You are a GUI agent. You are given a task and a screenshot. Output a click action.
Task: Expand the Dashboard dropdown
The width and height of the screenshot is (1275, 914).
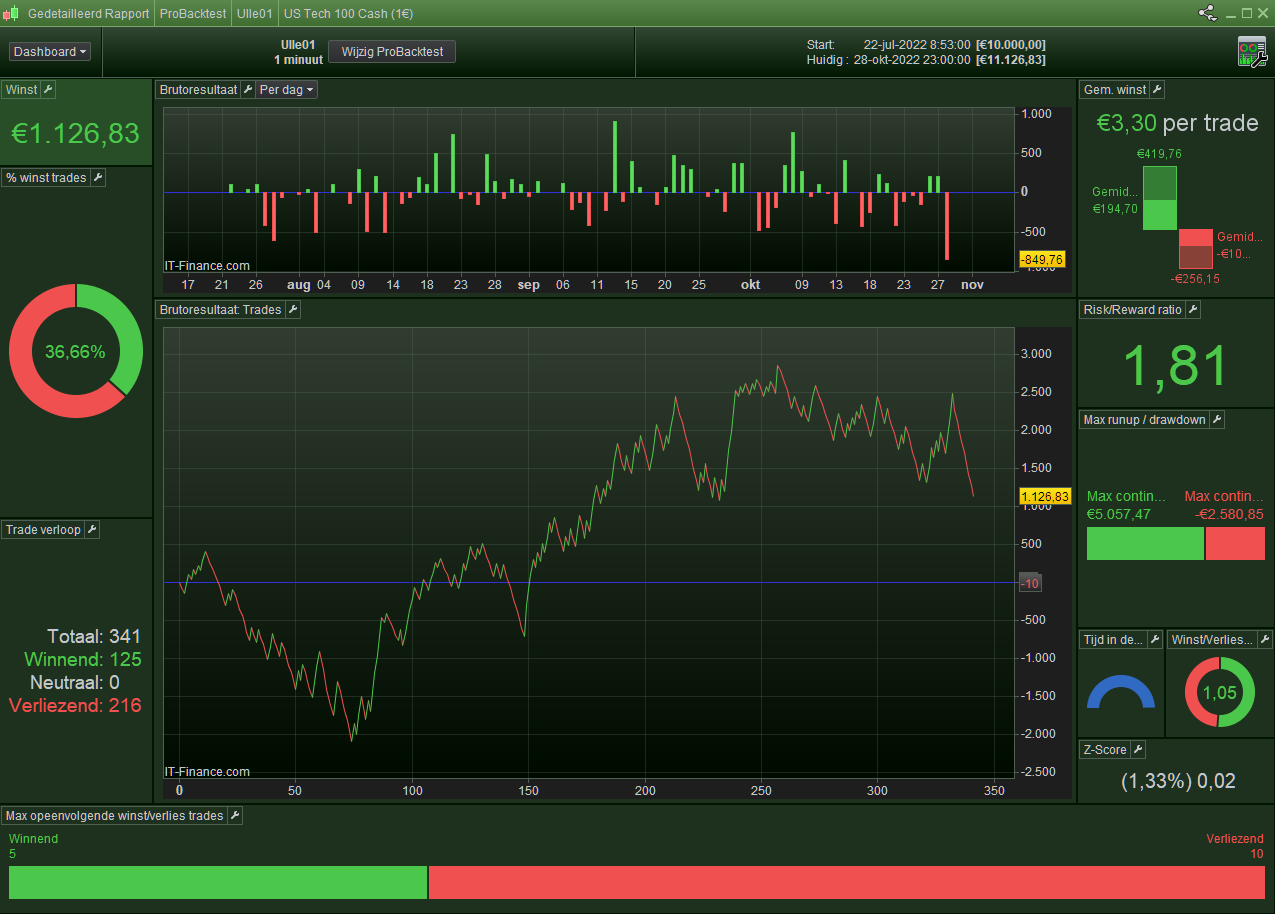click(x=50, y=52)
